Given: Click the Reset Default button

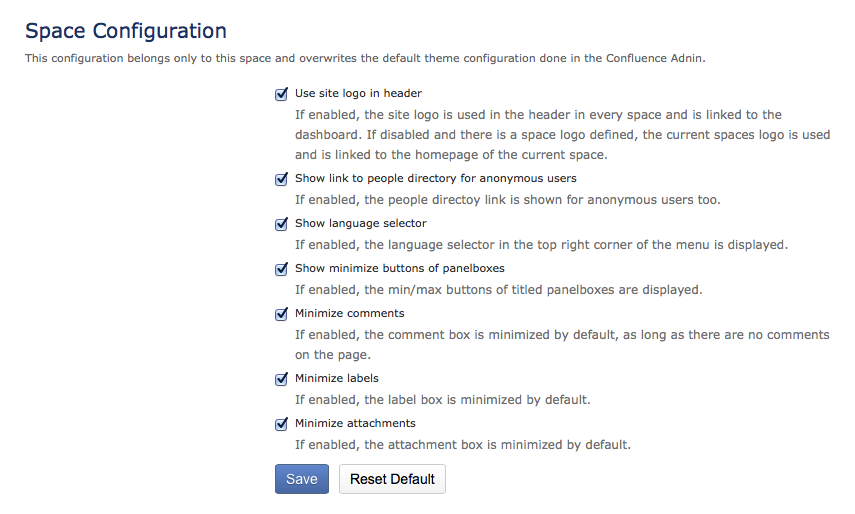Looking at the screenshot, I should (392, 479).
